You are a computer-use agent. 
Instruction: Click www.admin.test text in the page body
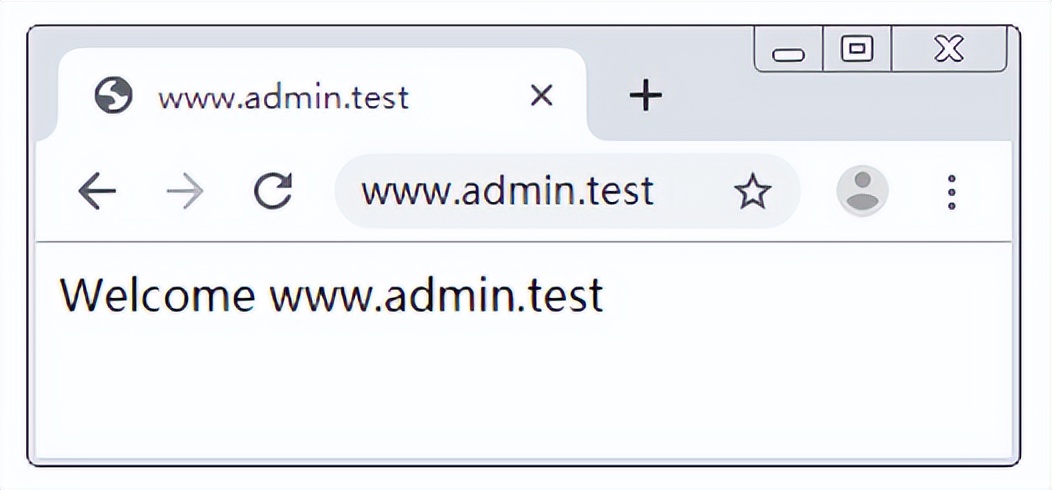tap(436, 295)
